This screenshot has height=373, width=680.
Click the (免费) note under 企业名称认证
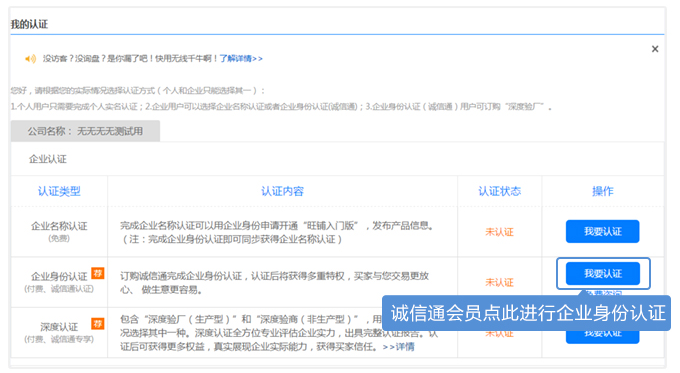(x=59, y=239)
